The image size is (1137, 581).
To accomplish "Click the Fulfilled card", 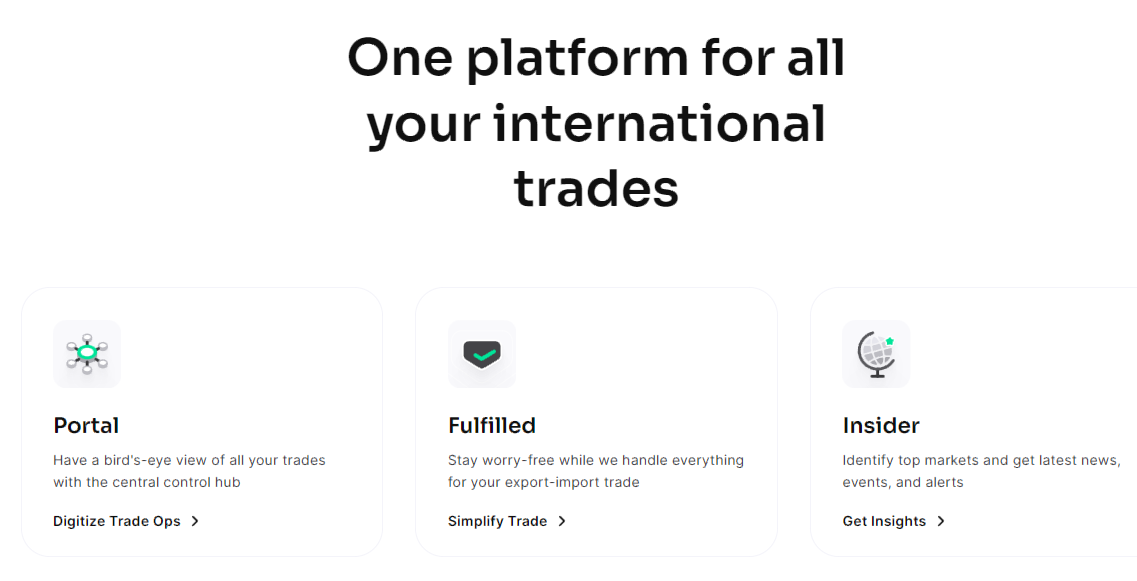I will pyautogui.click(x=596, y=421).
